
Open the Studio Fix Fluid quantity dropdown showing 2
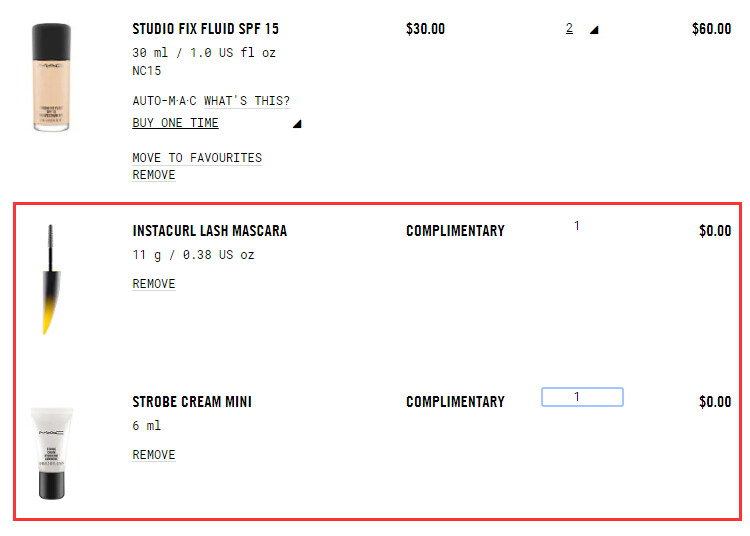(x=569, y=29)
